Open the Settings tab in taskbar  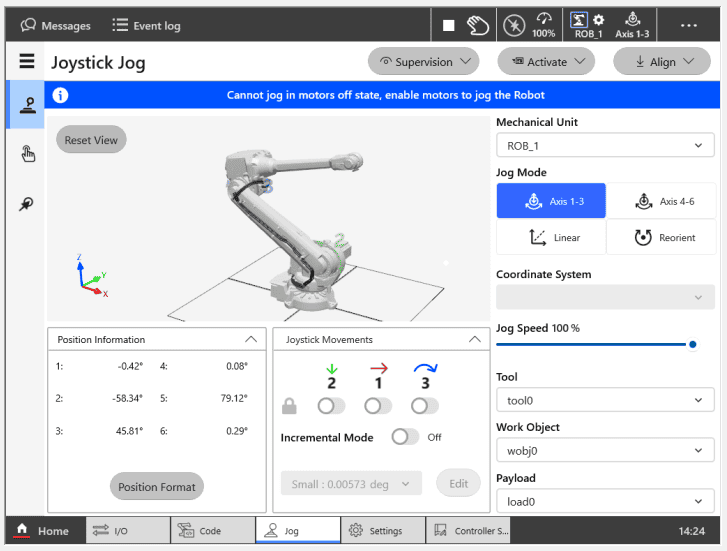pos(382,531)
